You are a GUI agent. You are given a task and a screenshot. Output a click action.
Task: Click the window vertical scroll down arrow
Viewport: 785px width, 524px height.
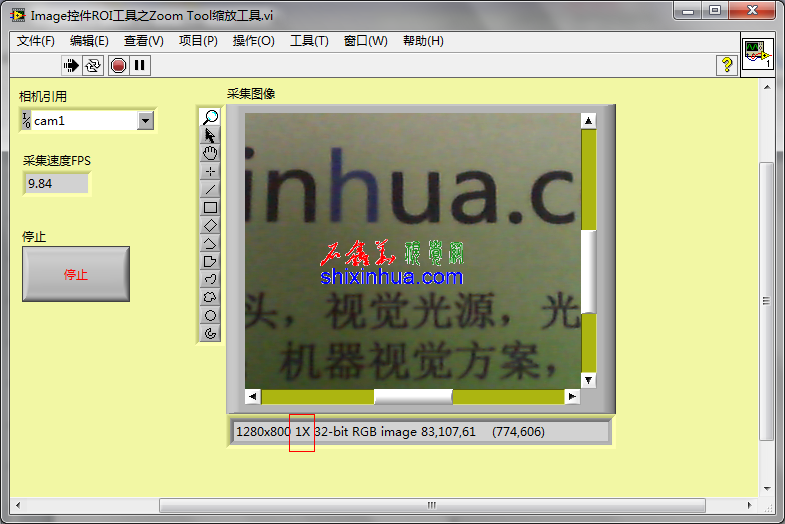767,489
